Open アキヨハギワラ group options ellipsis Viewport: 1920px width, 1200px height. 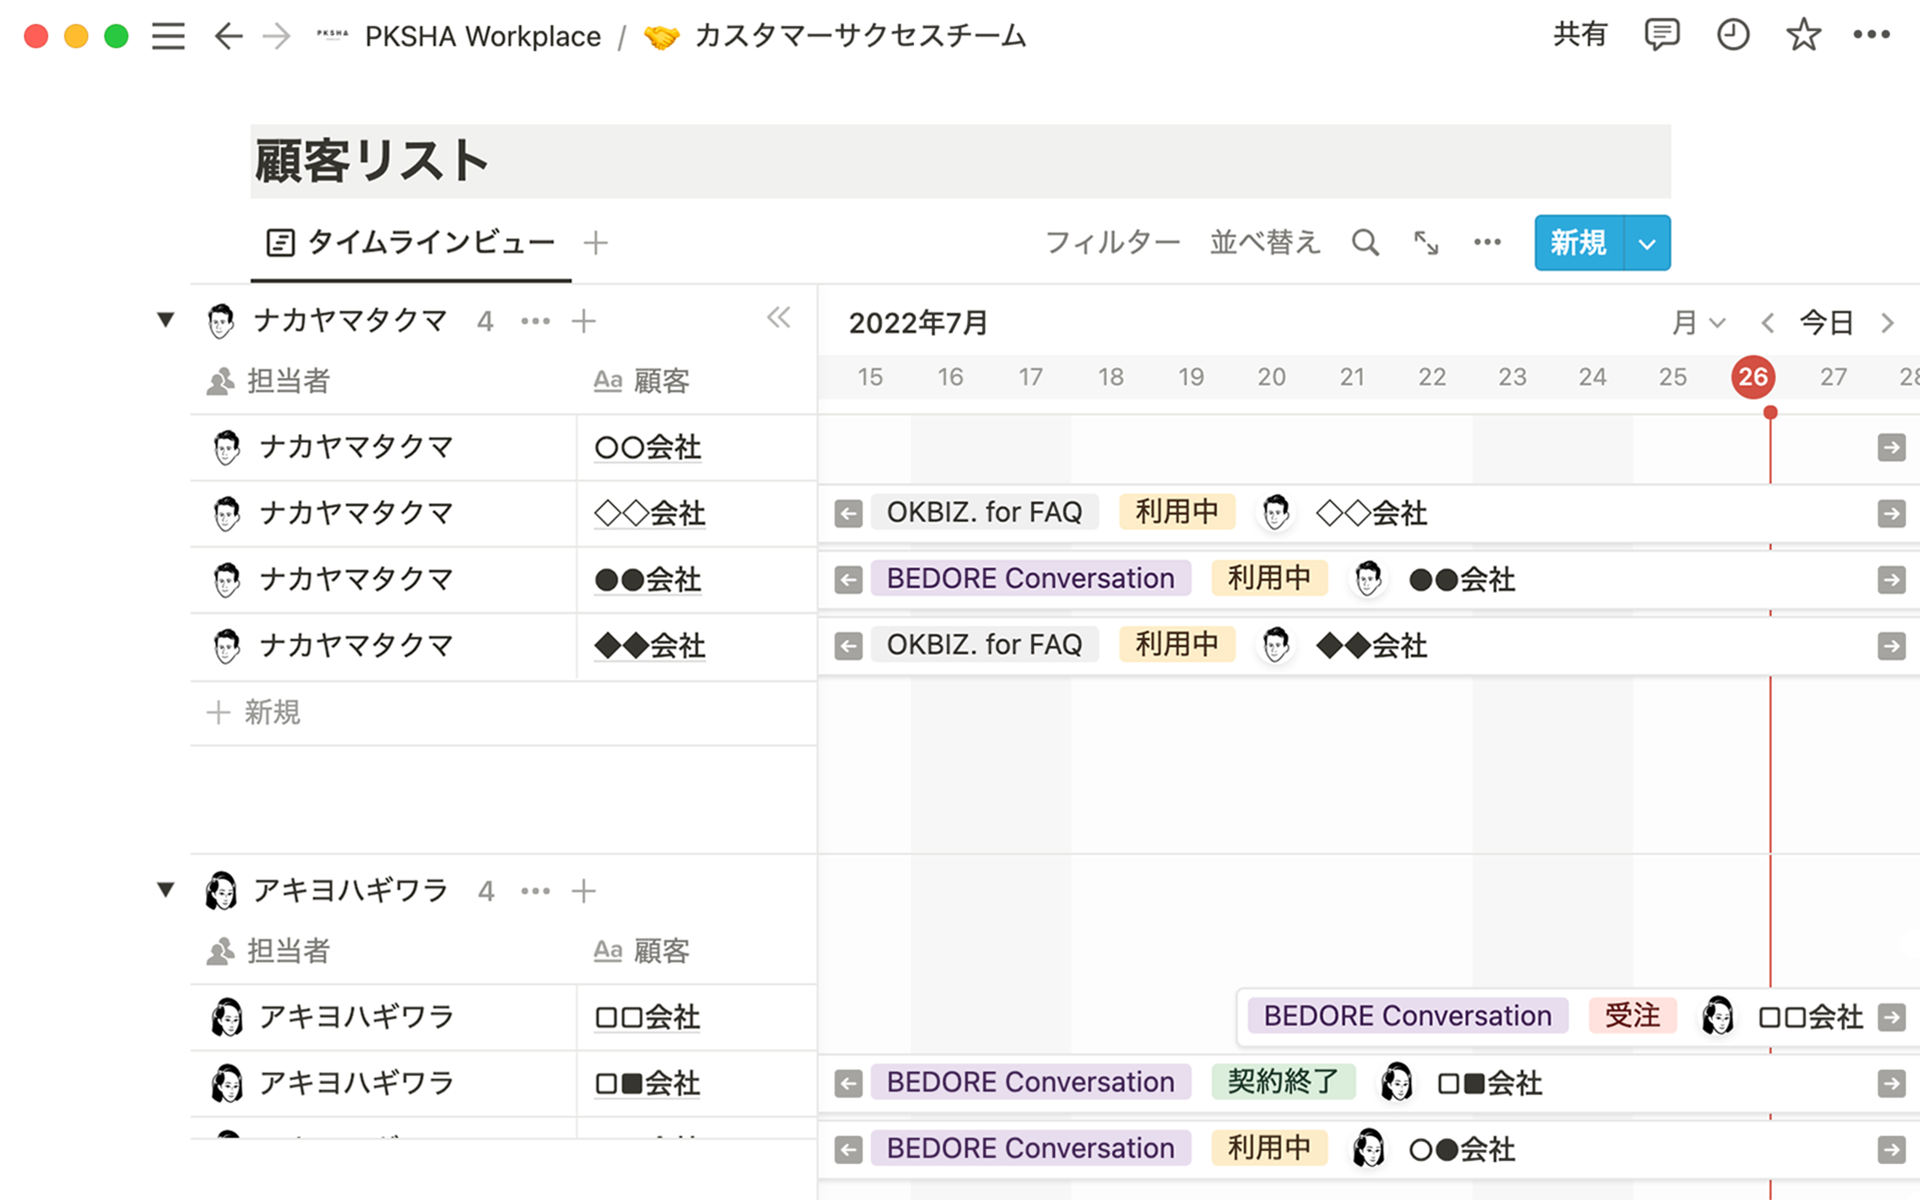coord(536,891)
